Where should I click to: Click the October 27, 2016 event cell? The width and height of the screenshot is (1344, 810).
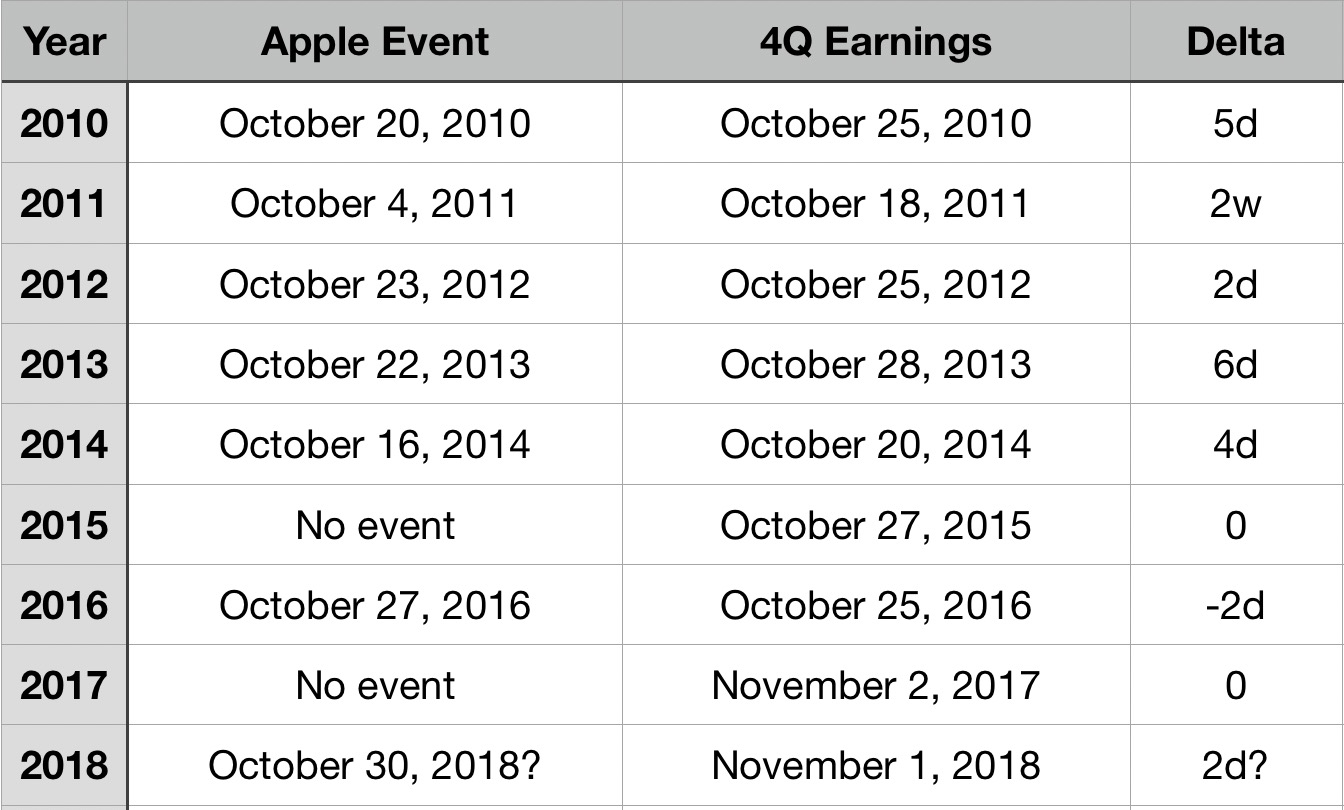pyautogui.click(x=375, y=605)
